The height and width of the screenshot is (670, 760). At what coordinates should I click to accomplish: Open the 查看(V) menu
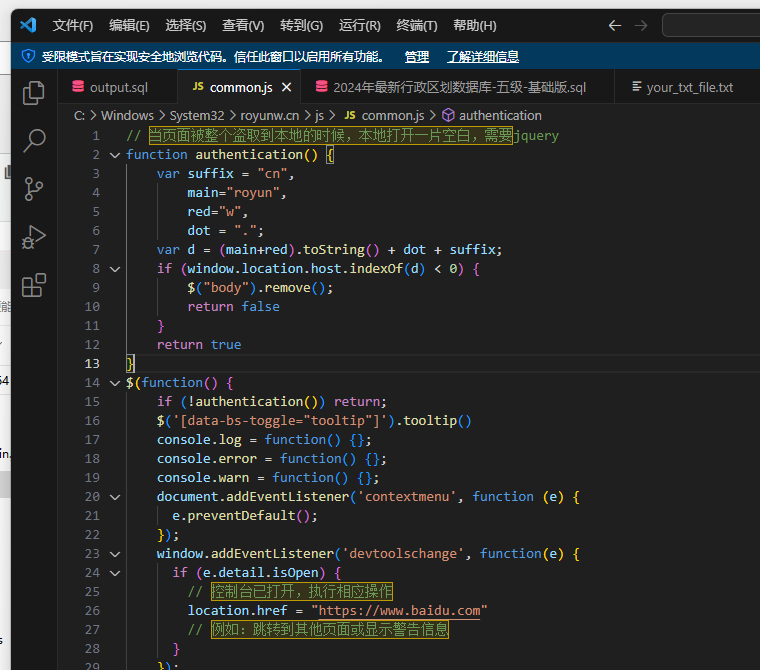click(x=243, y=25)
